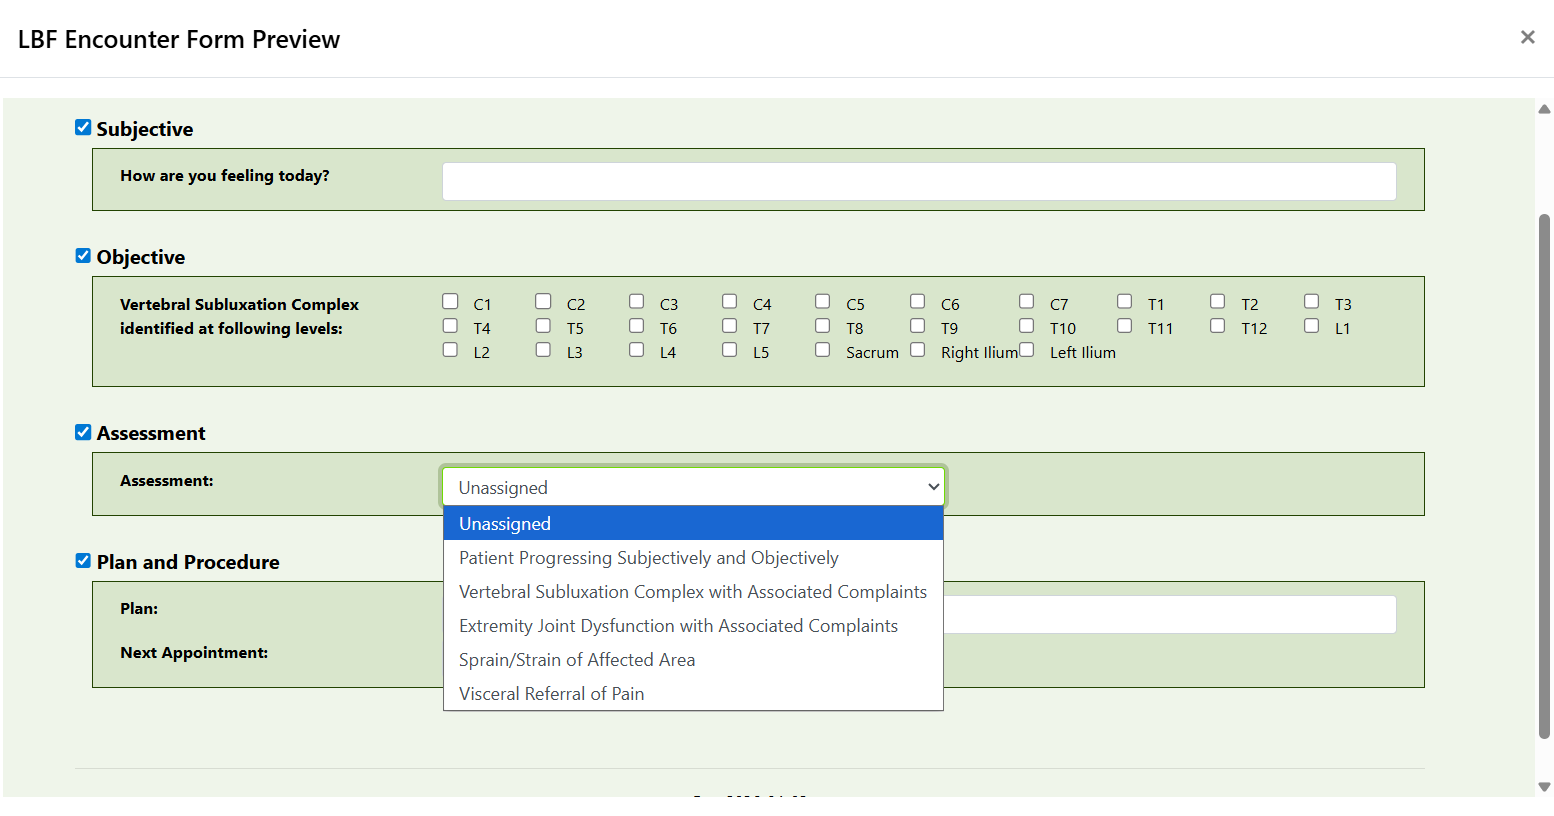Enable the Right Ilium checkbox
This screenshot has width=1554, height=816.
click(917, 350)
